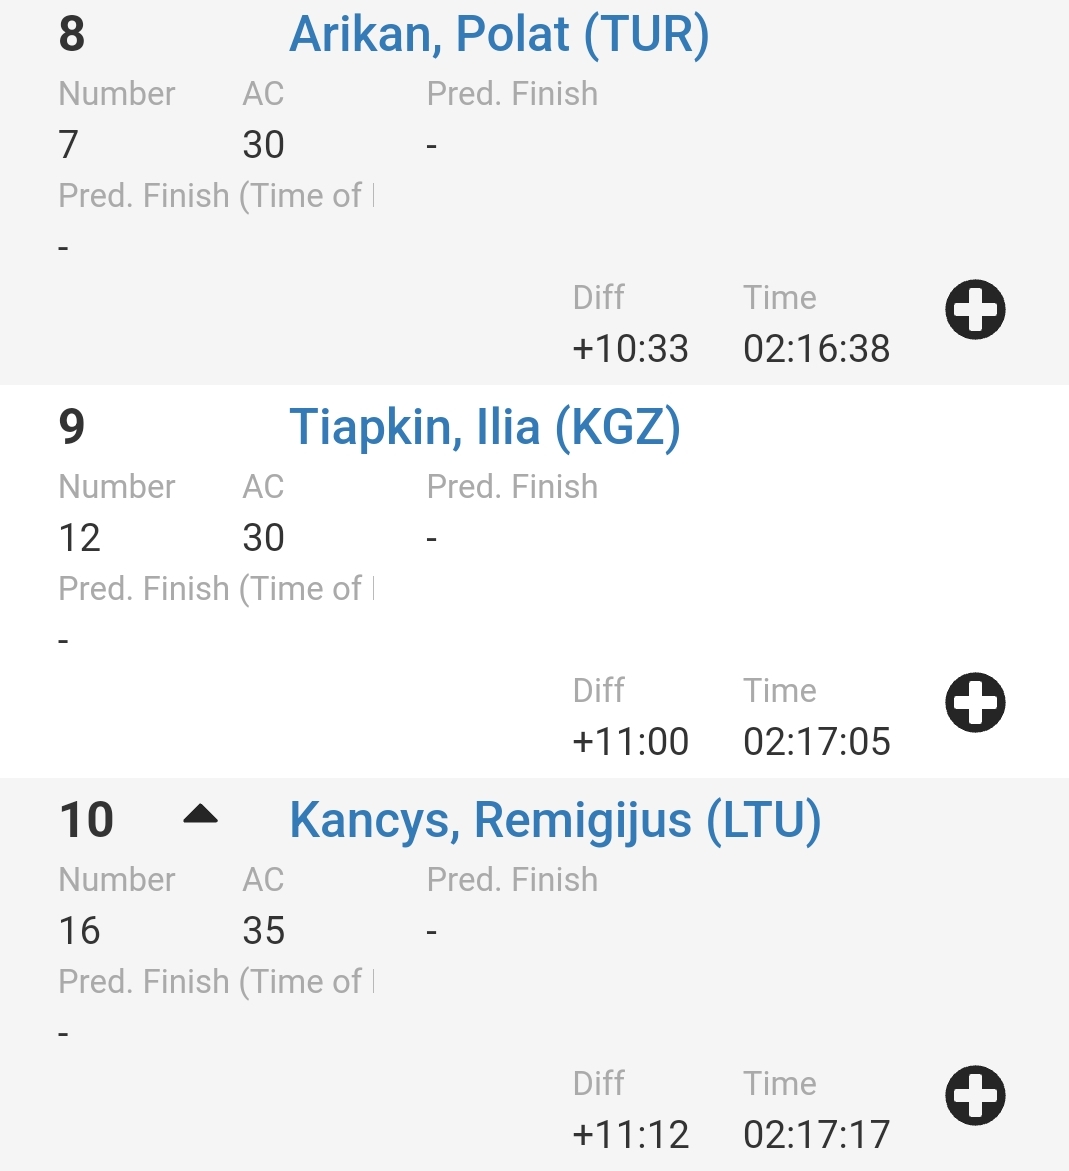Select Kancys, Remigijus (LTU) name link
Viewport: 1069px width, 1171px height.
(555, 820)
